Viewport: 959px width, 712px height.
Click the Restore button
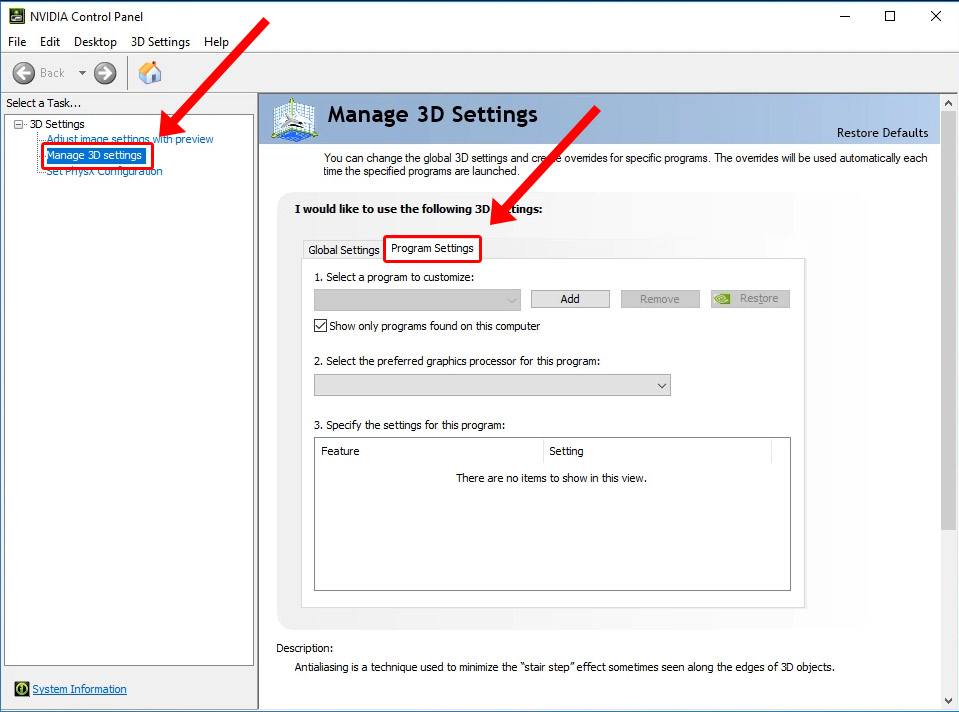(750, 299)
